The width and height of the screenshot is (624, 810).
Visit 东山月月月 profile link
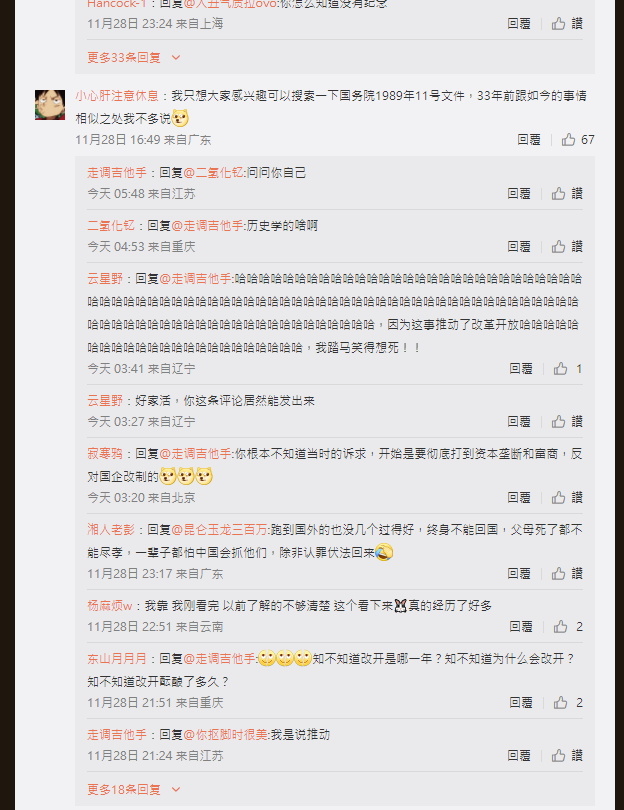coord(117,659)
